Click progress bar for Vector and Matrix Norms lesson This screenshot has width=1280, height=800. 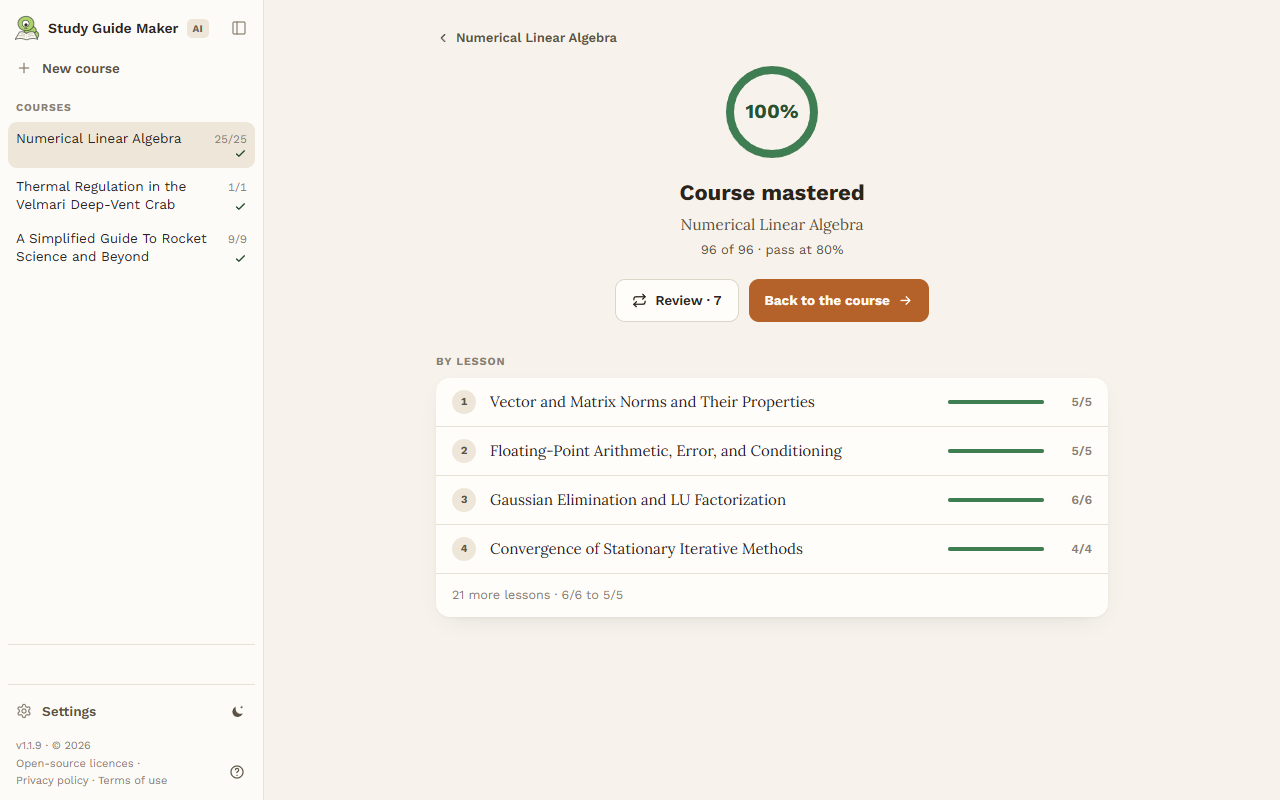click(x=996, y=402)
